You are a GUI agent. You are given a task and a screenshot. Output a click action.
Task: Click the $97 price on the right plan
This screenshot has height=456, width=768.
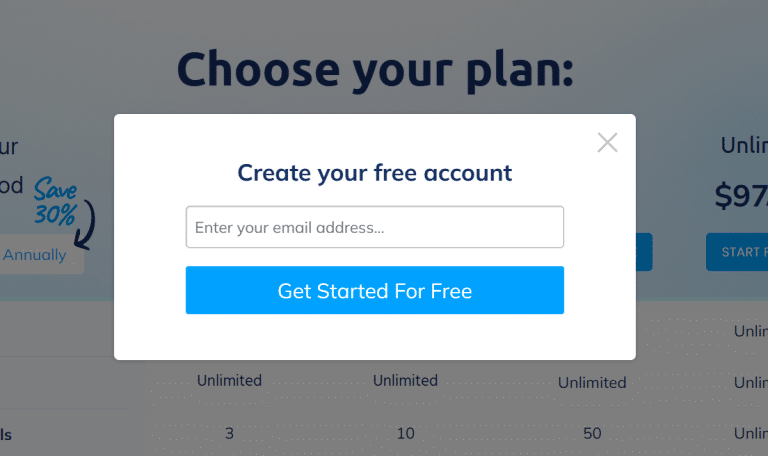[x=741, y=195]
